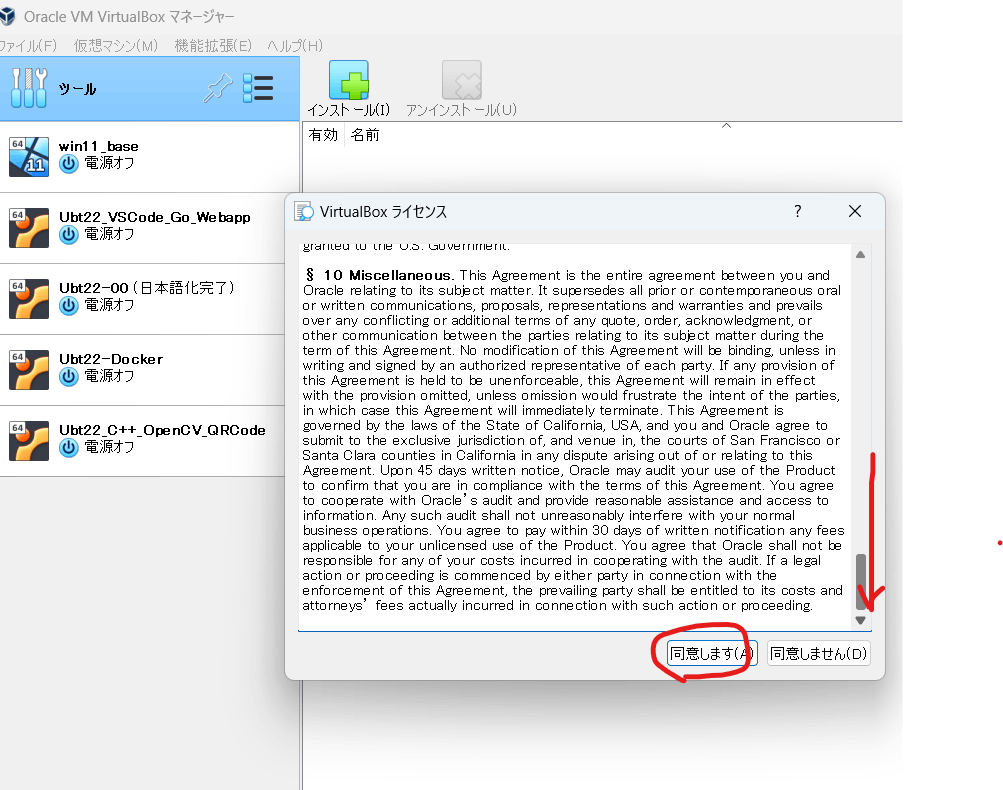Select the Tools wrench icon

point(29,88)
